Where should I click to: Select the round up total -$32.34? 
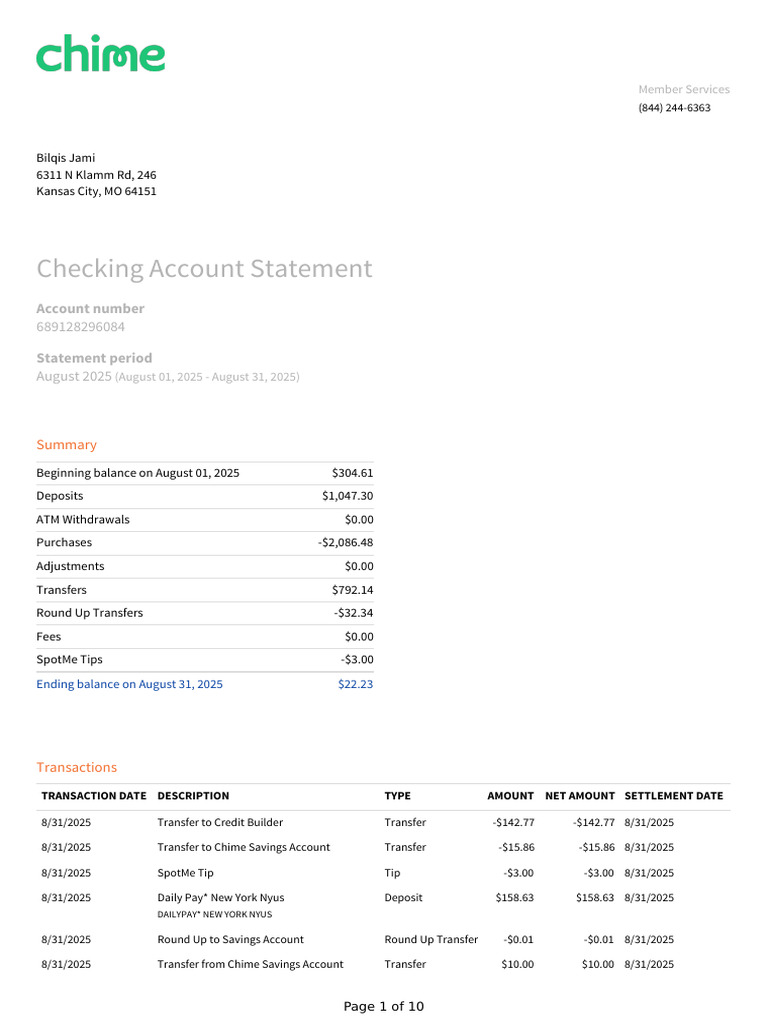tap(353, 613)
